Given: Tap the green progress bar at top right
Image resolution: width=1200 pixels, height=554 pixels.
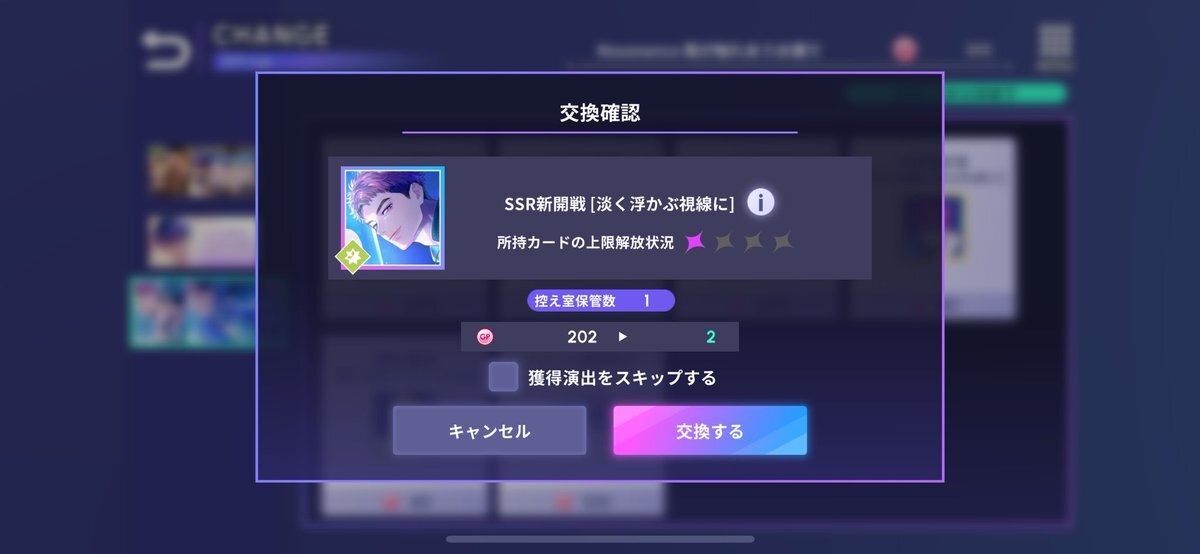Looking at the screenshot, I should point(956,93).
